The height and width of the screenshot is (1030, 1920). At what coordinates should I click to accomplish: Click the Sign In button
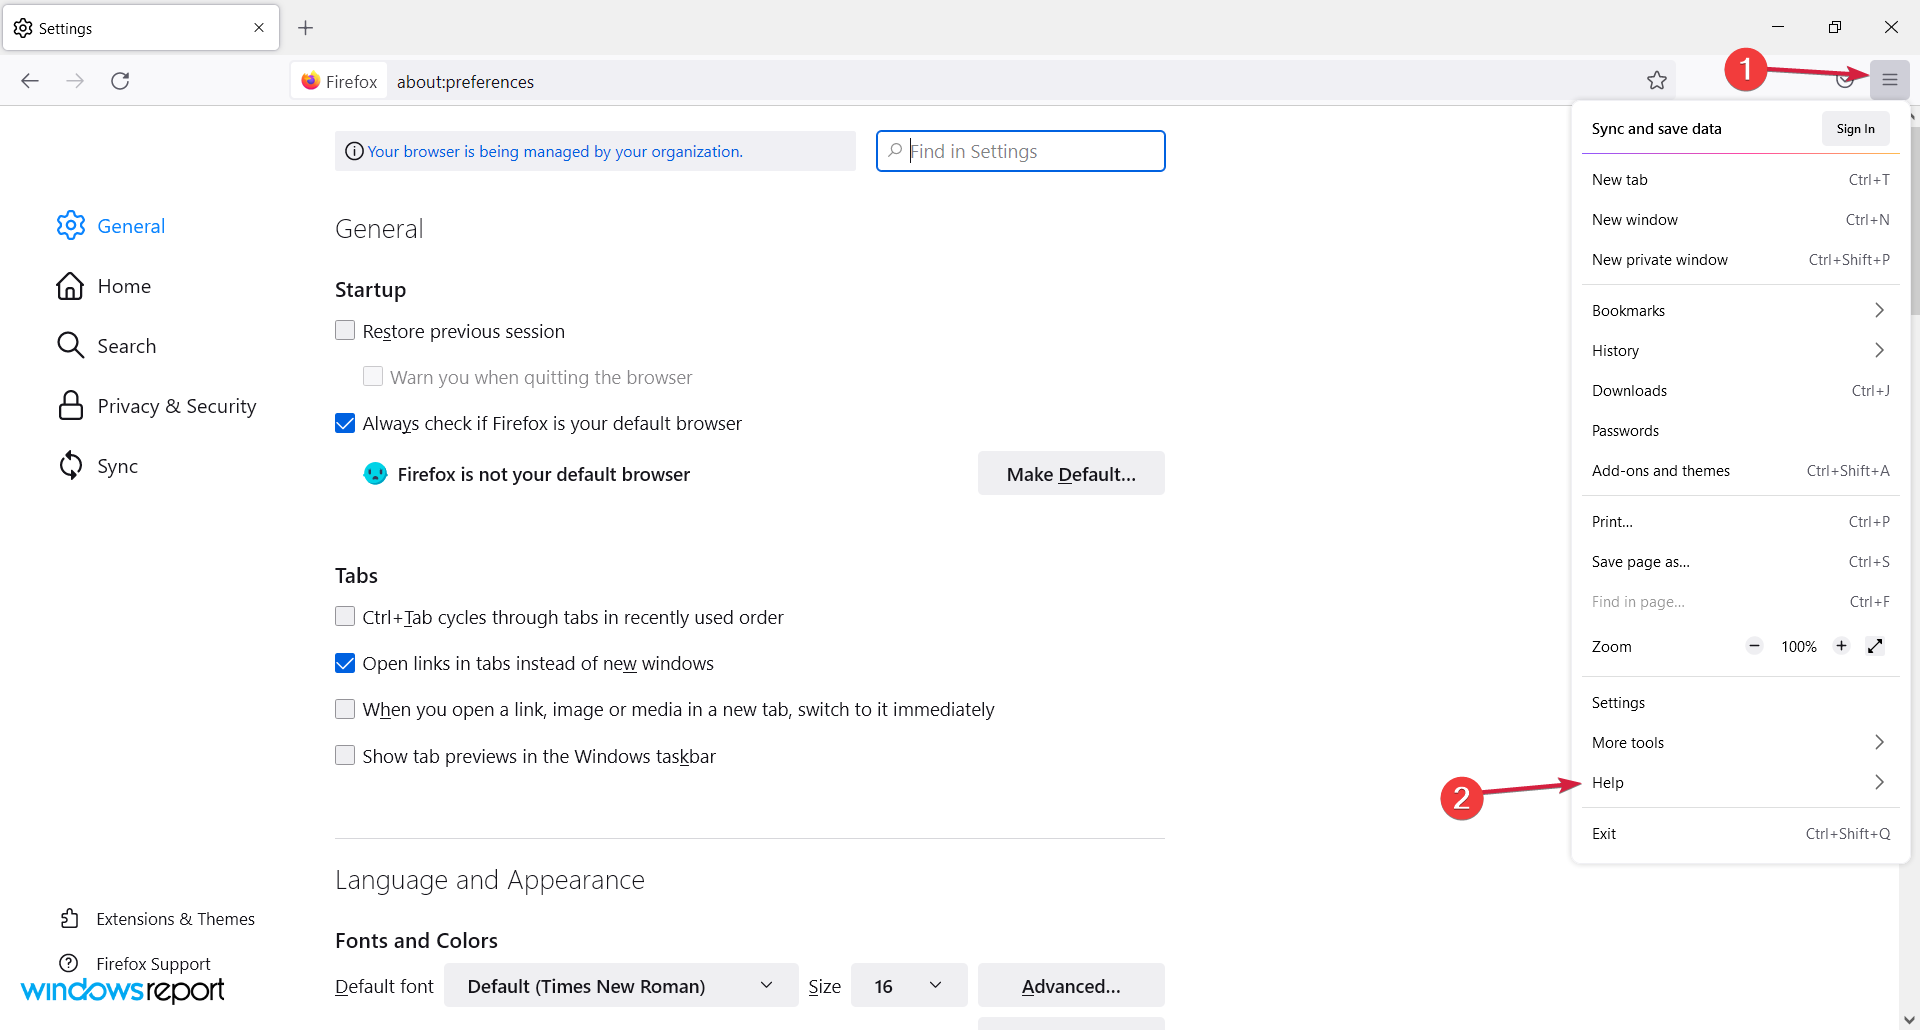point(1855,129)
